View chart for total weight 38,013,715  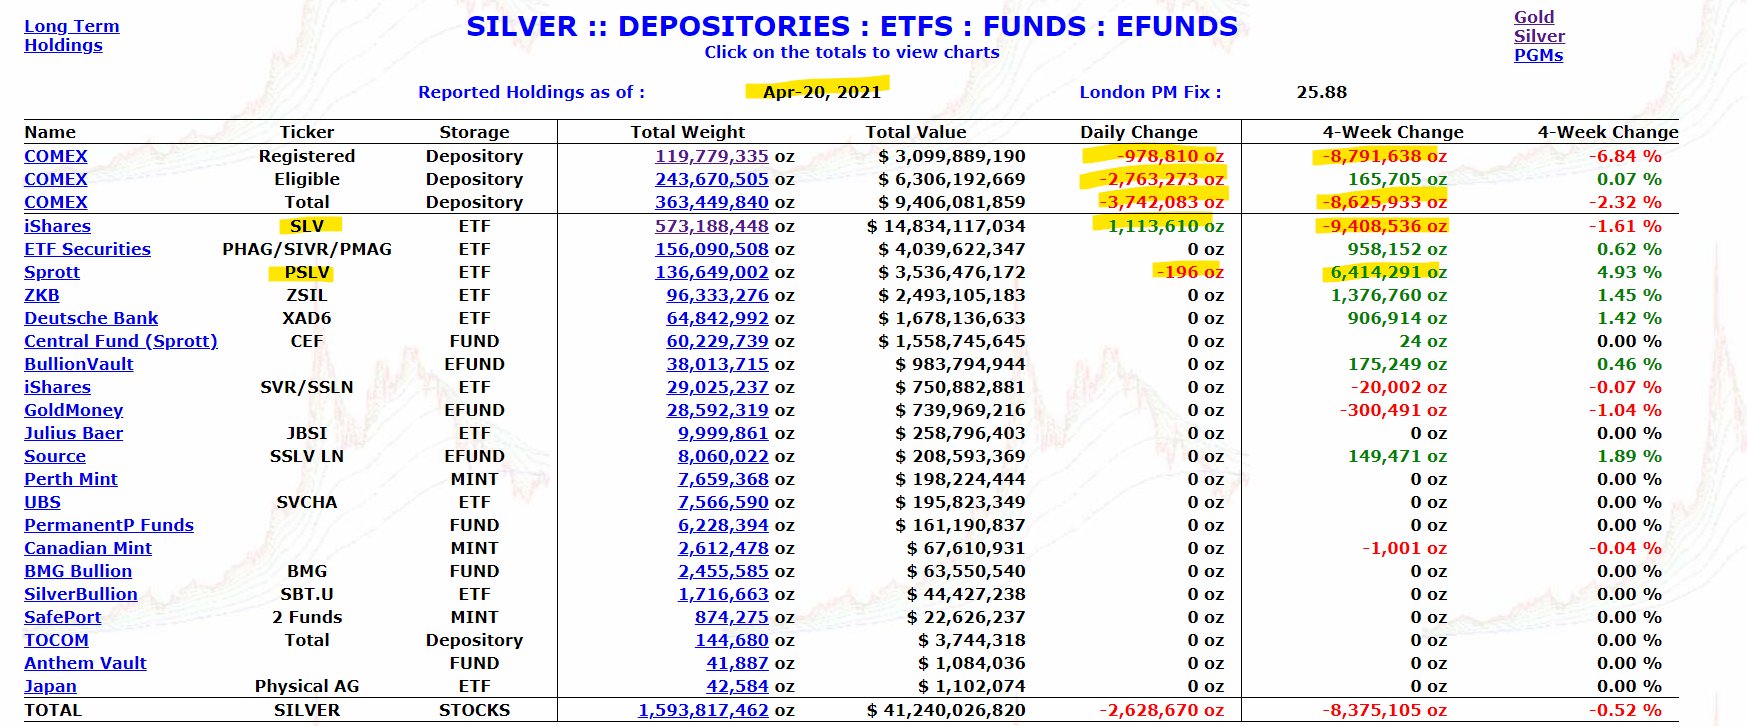(718, 364)
